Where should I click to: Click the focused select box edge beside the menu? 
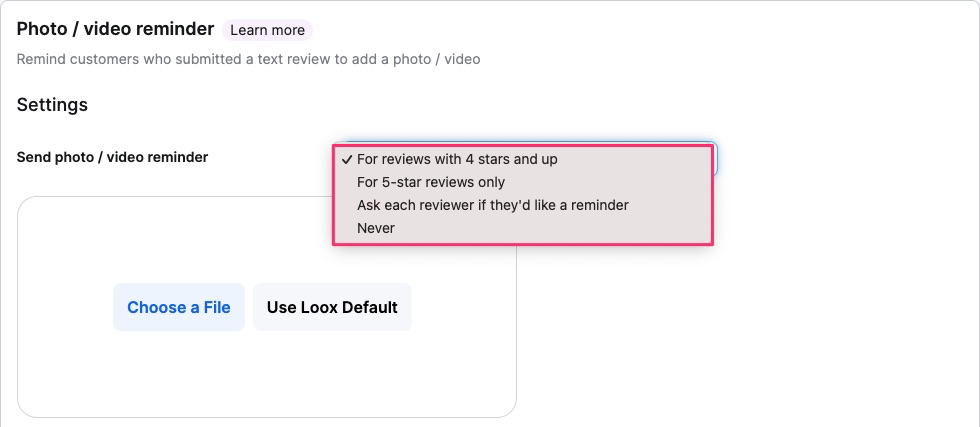click(715, 159)
